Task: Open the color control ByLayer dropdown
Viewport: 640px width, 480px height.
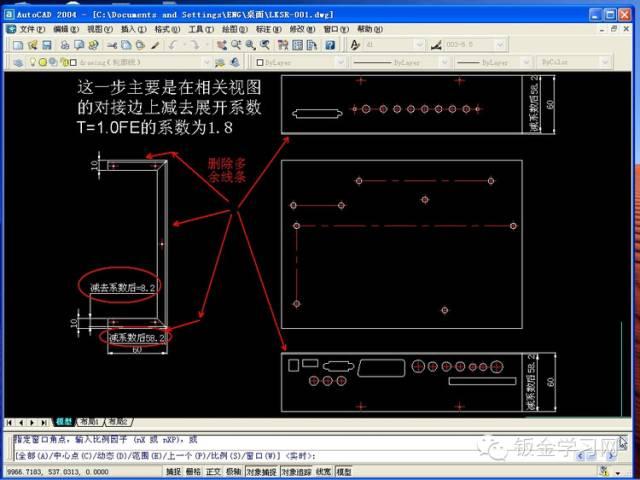Action: 340,62
